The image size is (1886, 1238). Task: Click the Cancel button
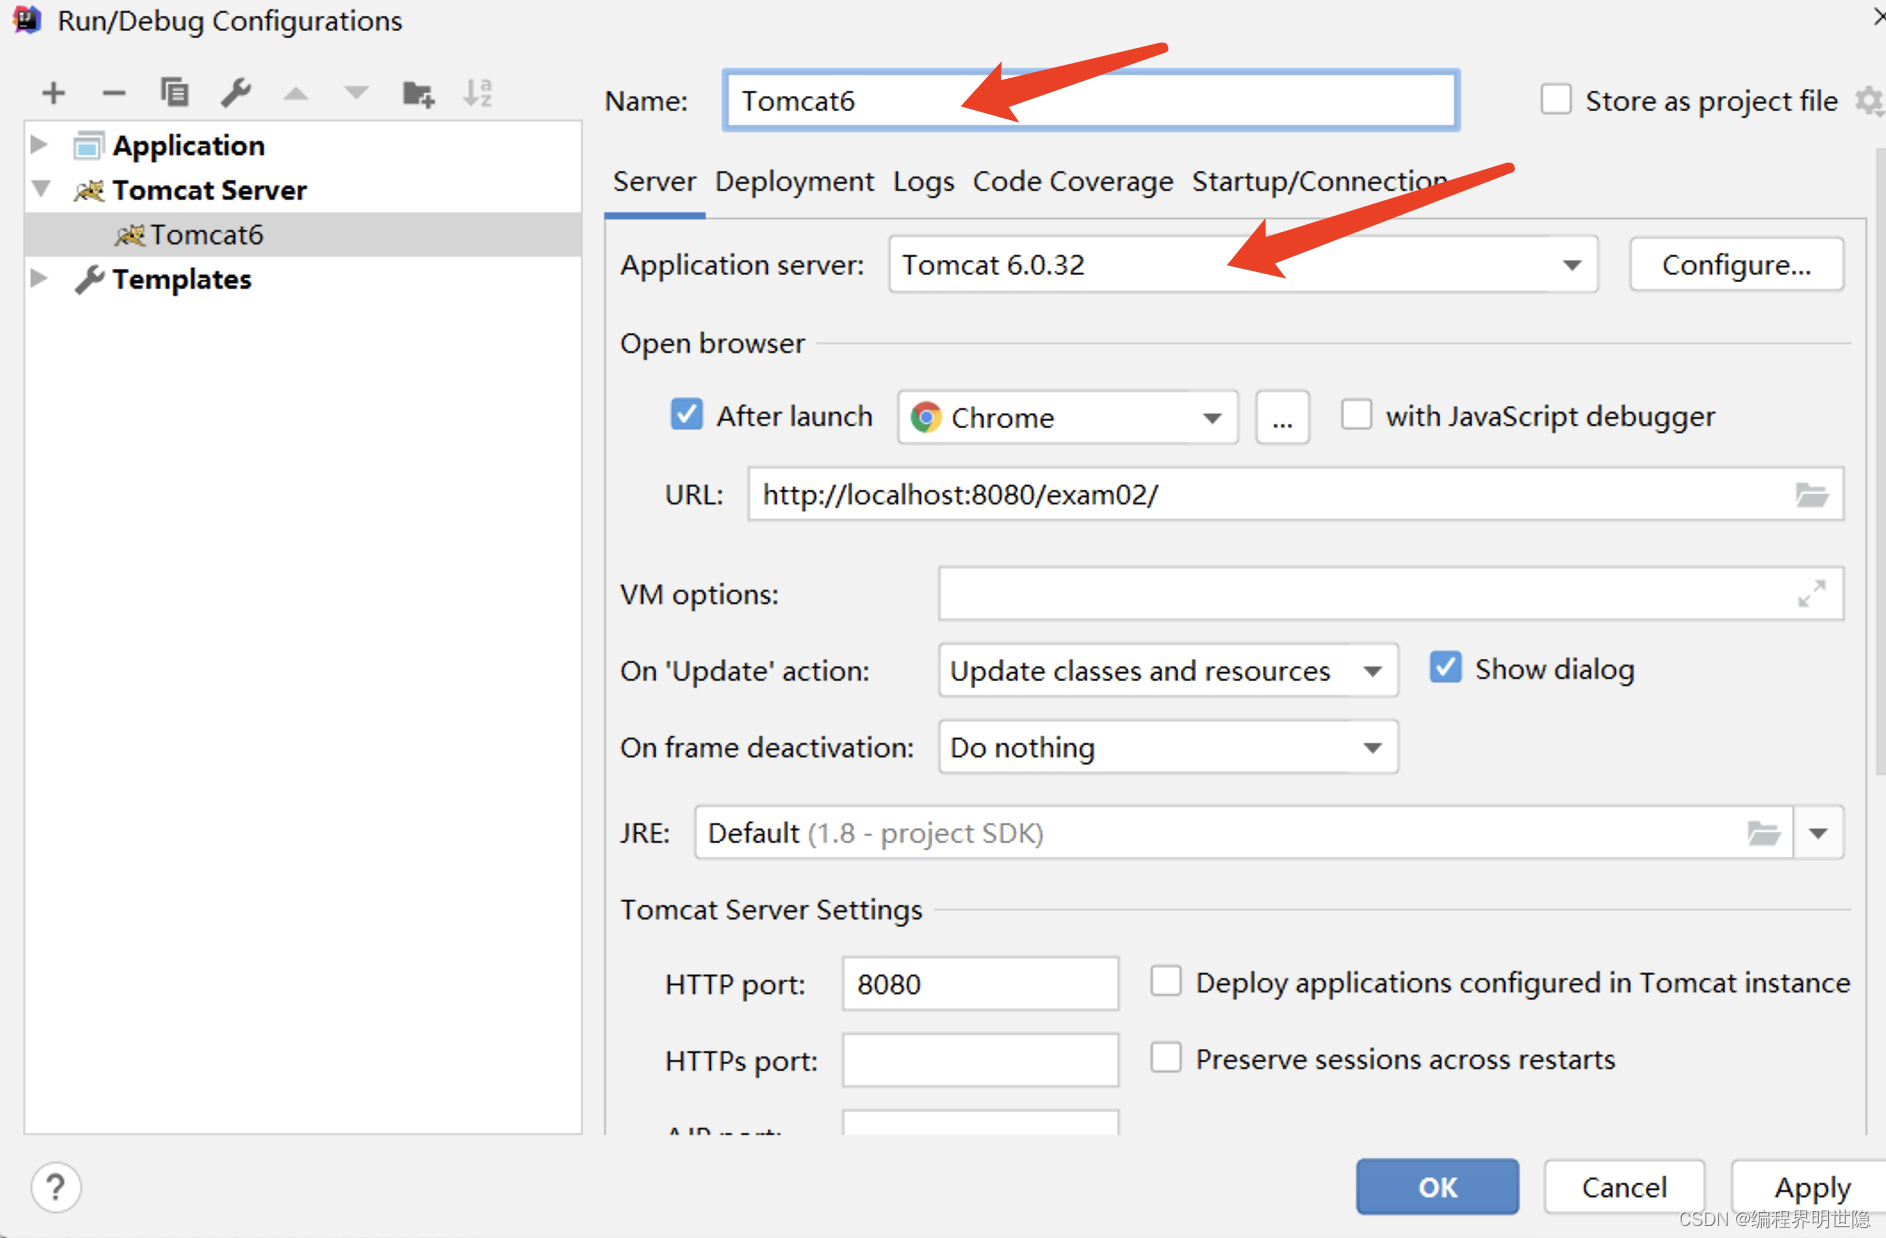1624,1187
